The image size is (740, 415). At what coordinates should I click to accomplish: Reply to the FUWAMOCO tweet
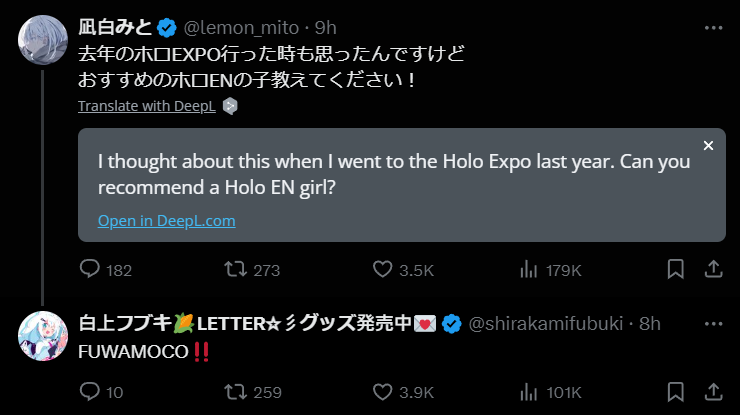tap(90, 391)
